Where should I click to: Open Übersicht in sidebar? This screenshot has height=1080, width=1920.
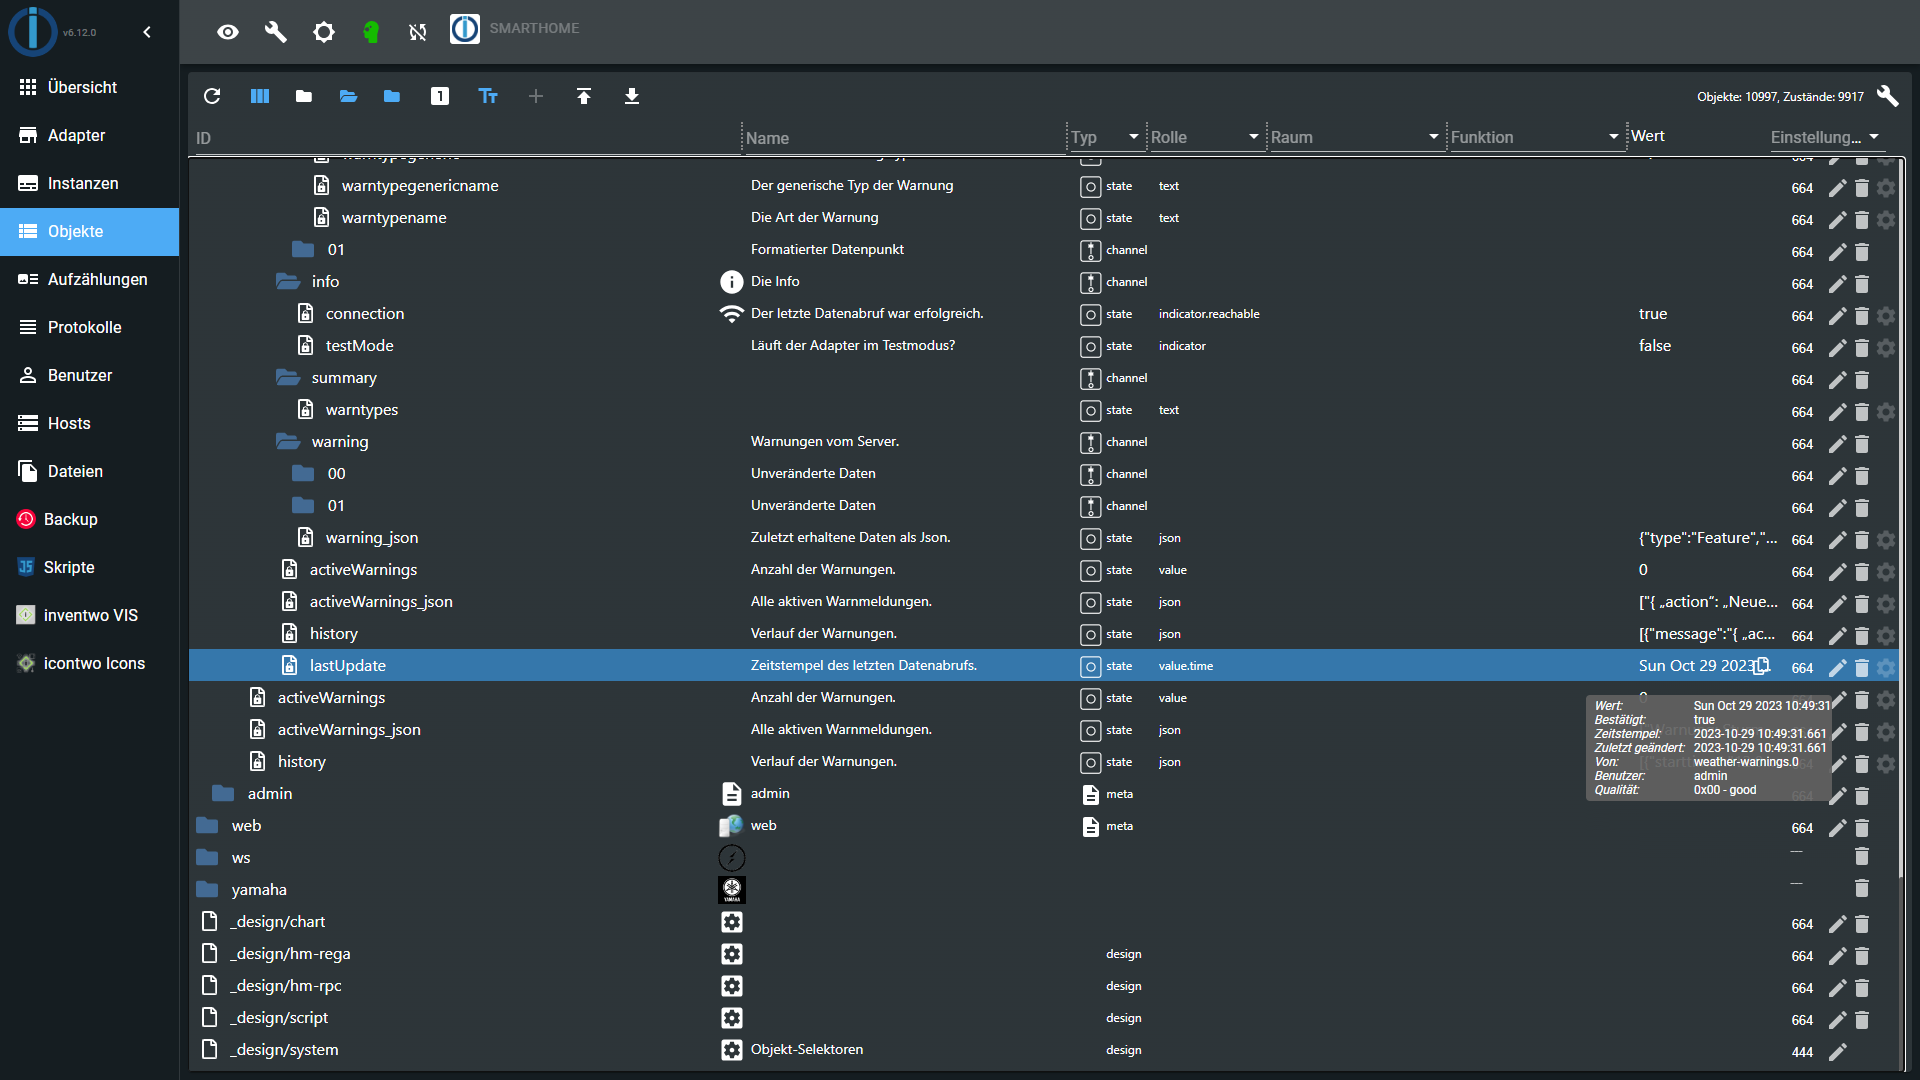(x=90, y=87)
